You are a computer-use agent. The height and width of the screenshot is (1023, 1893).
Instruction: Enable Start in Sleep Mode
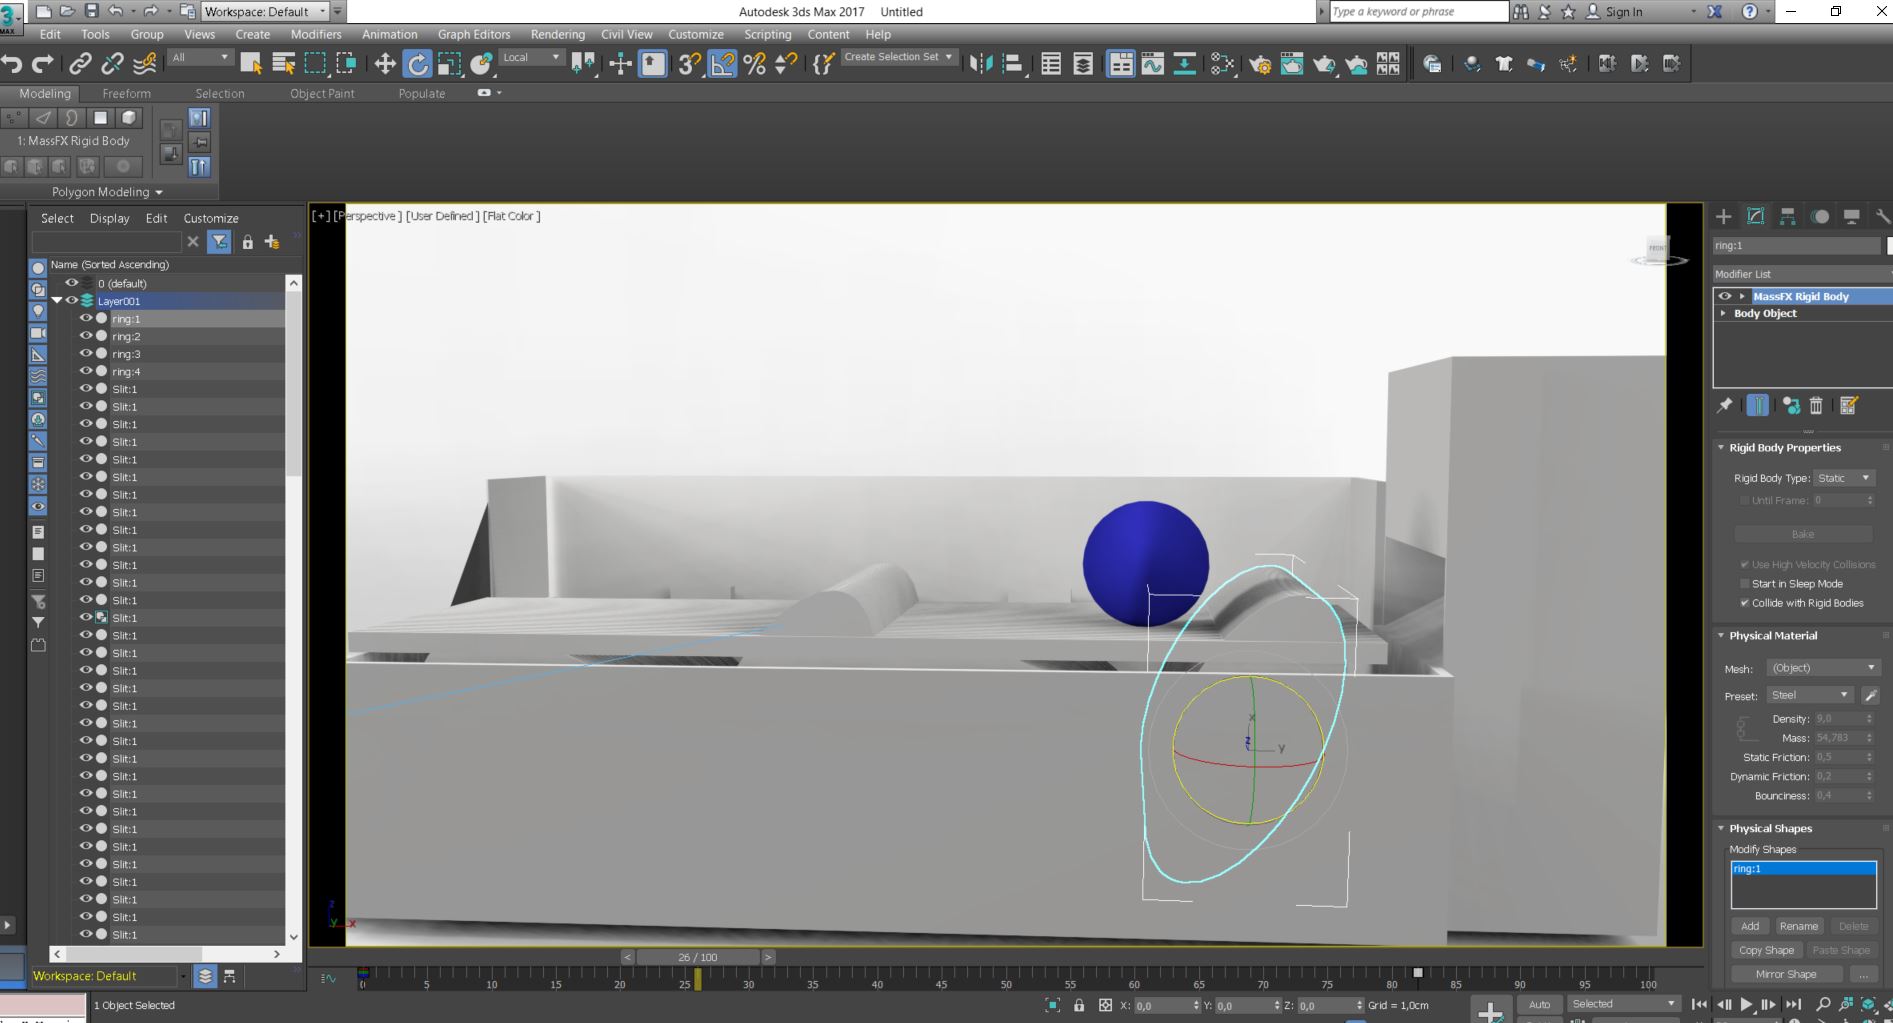1744,583
